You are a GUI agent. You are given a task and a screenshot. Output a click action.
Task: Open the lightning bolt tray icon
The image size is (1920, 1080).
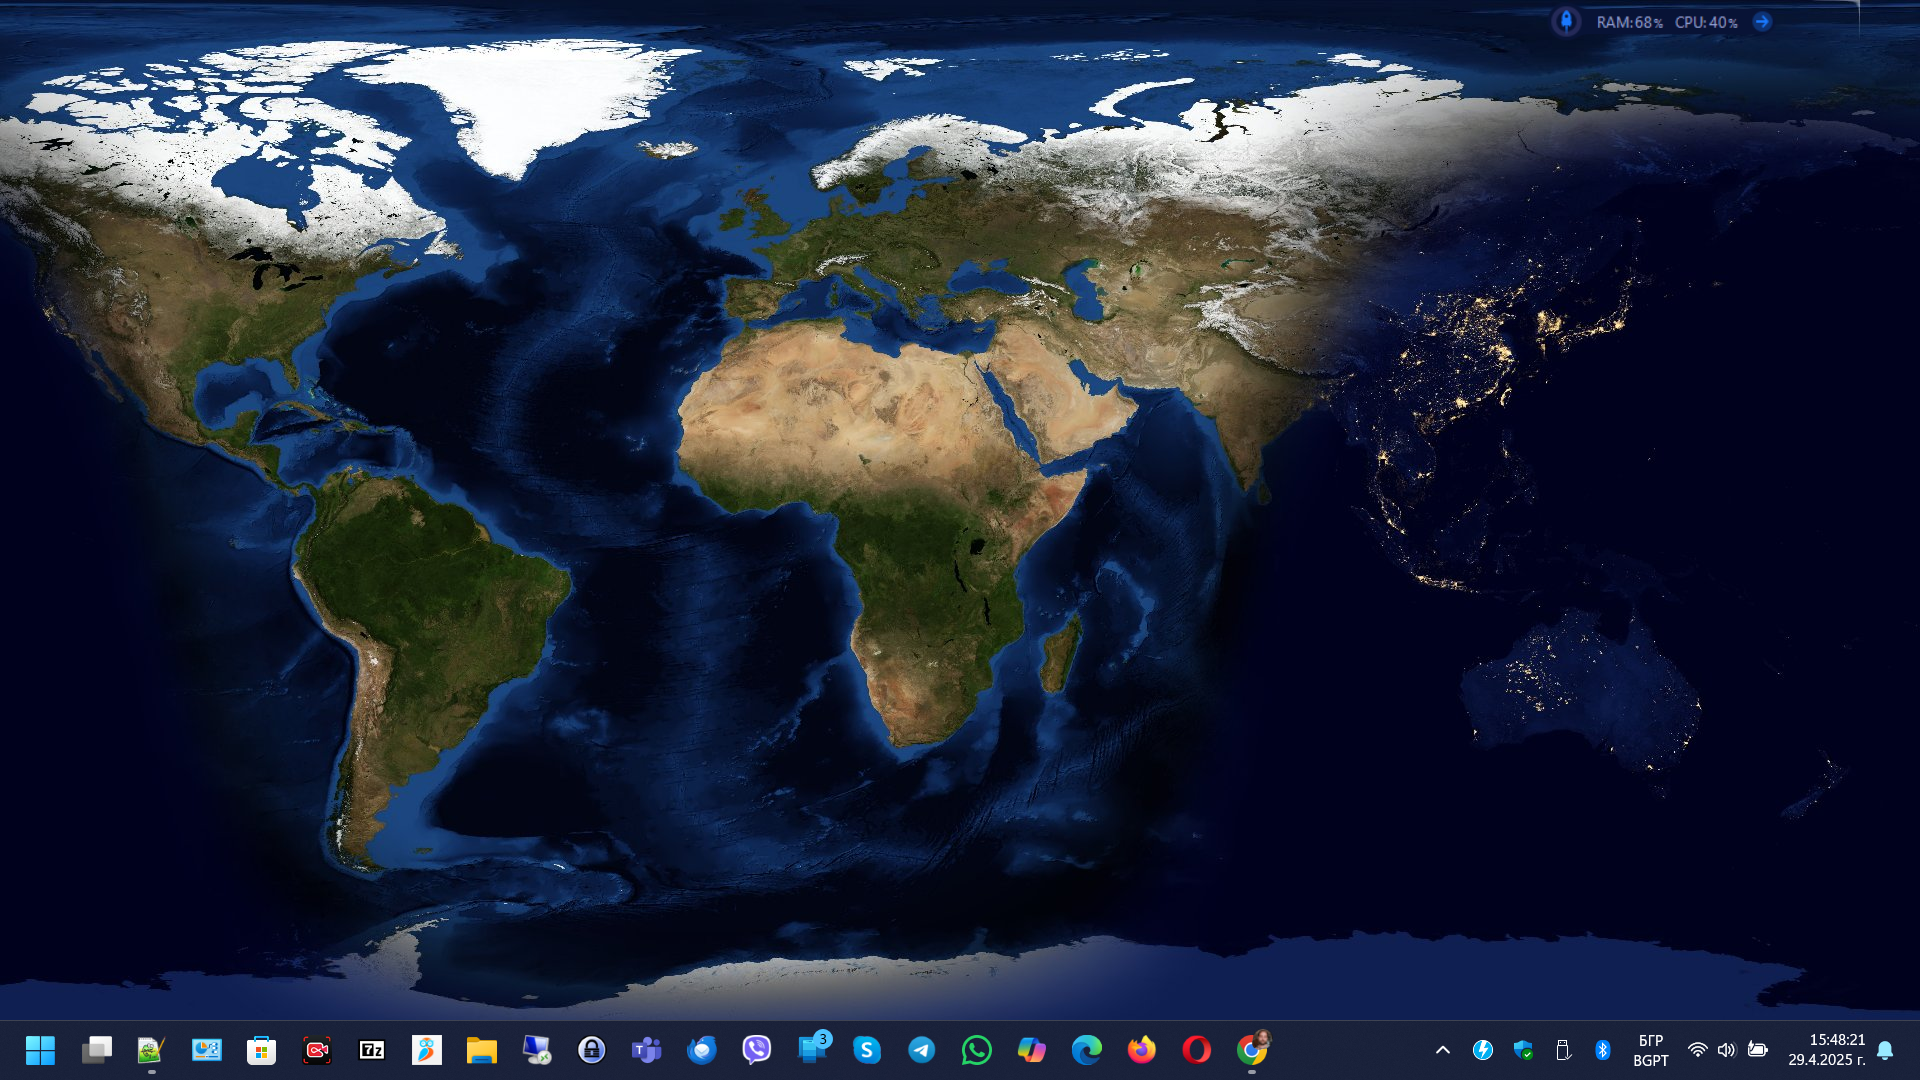point(1483,1050)
